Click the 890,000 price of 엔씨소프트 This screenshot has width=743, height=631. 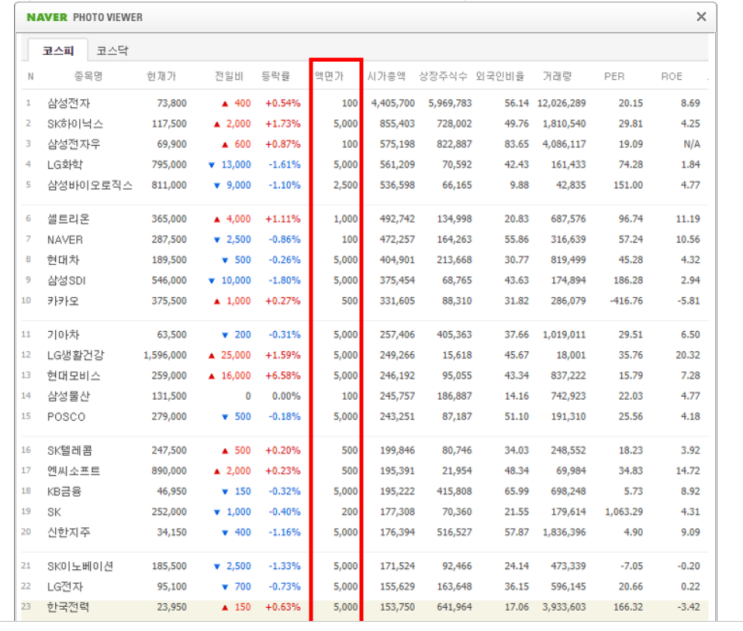(169, 471)
